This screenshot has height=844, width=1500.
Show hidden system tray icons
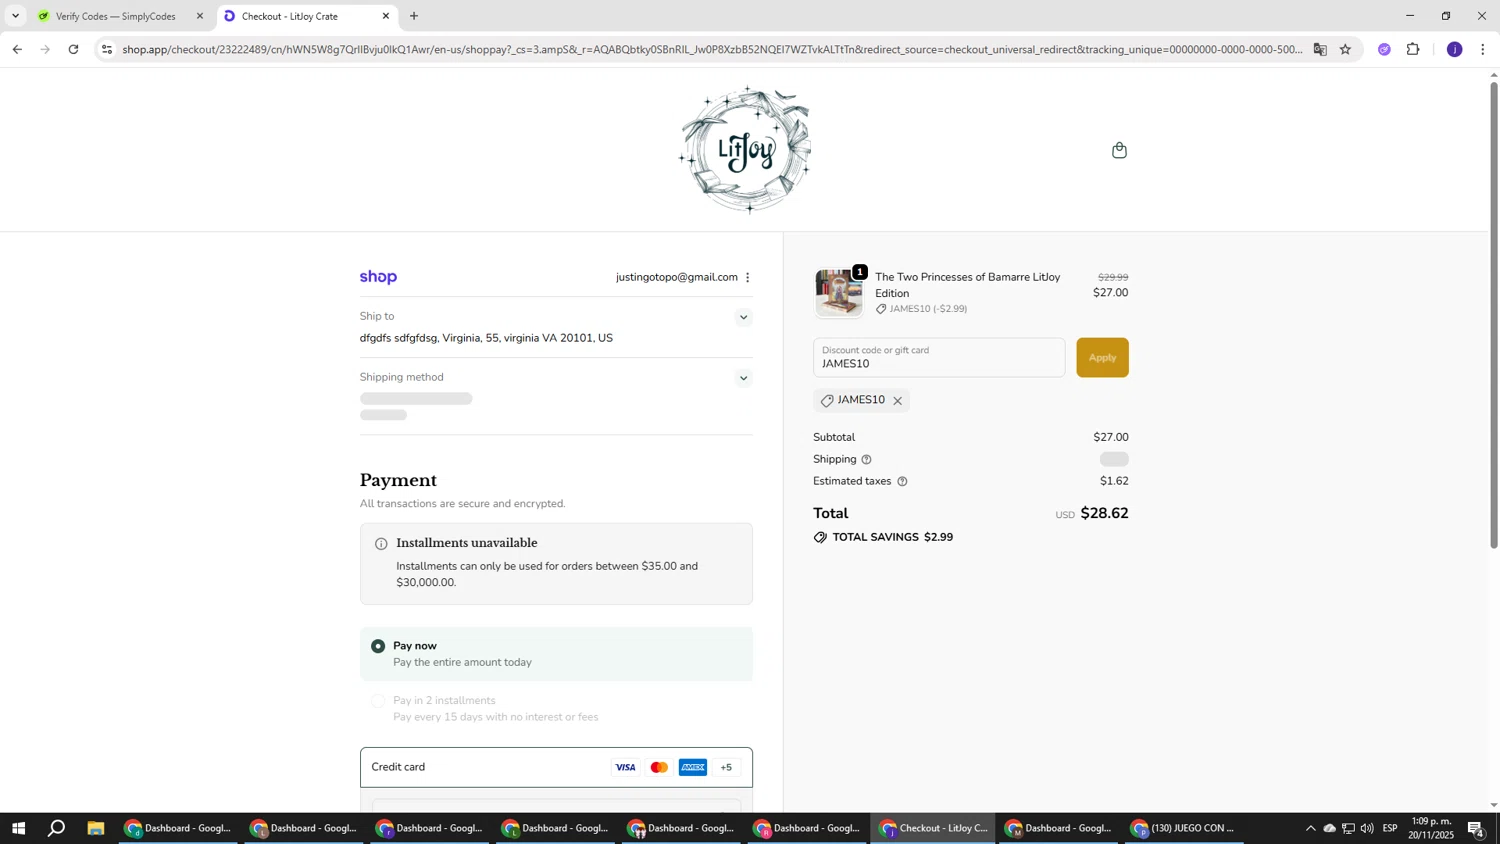tap(1310, 828)
